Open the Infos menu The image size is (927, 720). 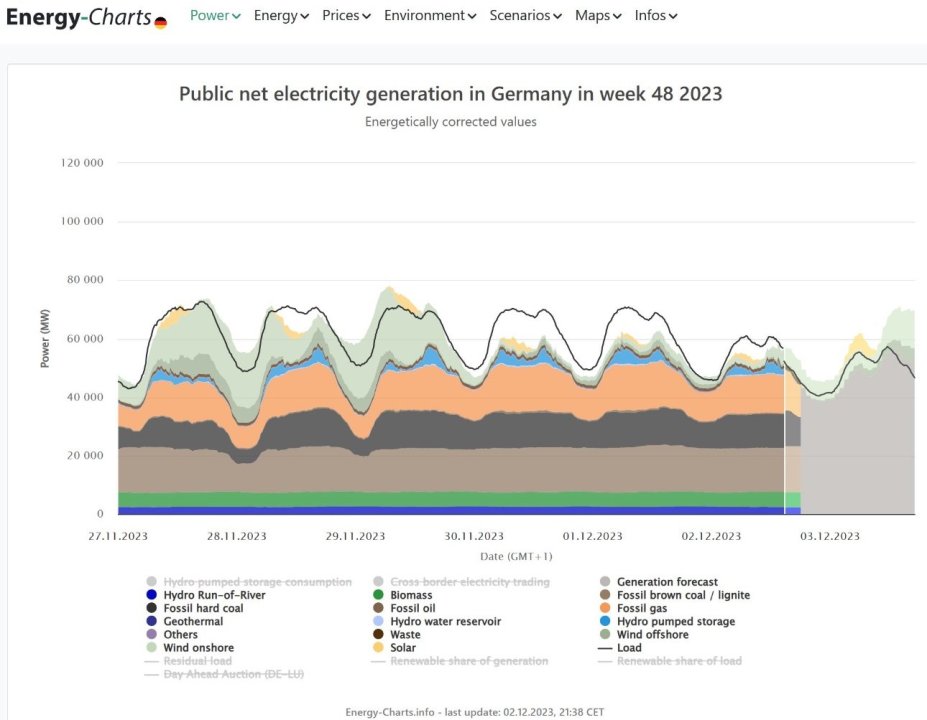[656, 16]
